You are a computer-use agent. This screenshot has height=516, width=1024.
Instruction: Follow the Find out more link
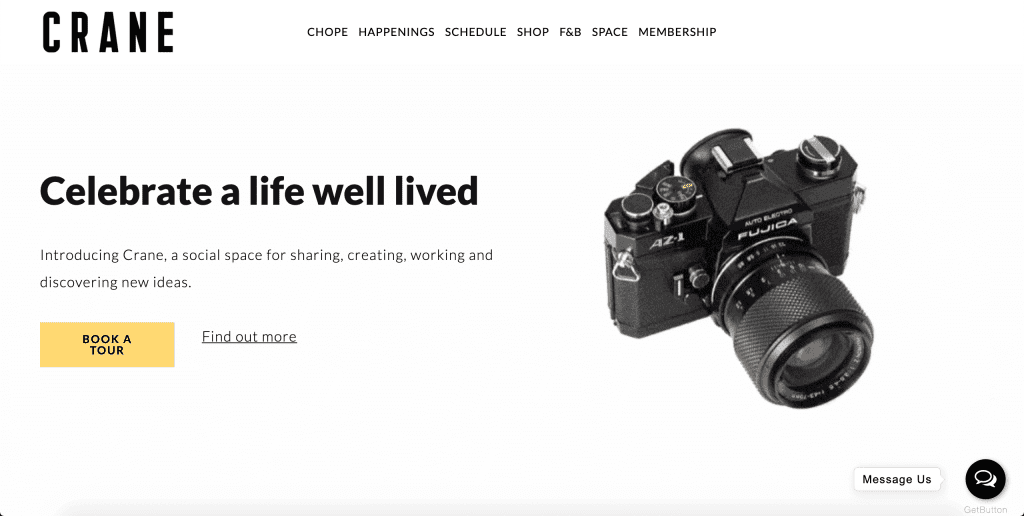click(x=249, y=336)
